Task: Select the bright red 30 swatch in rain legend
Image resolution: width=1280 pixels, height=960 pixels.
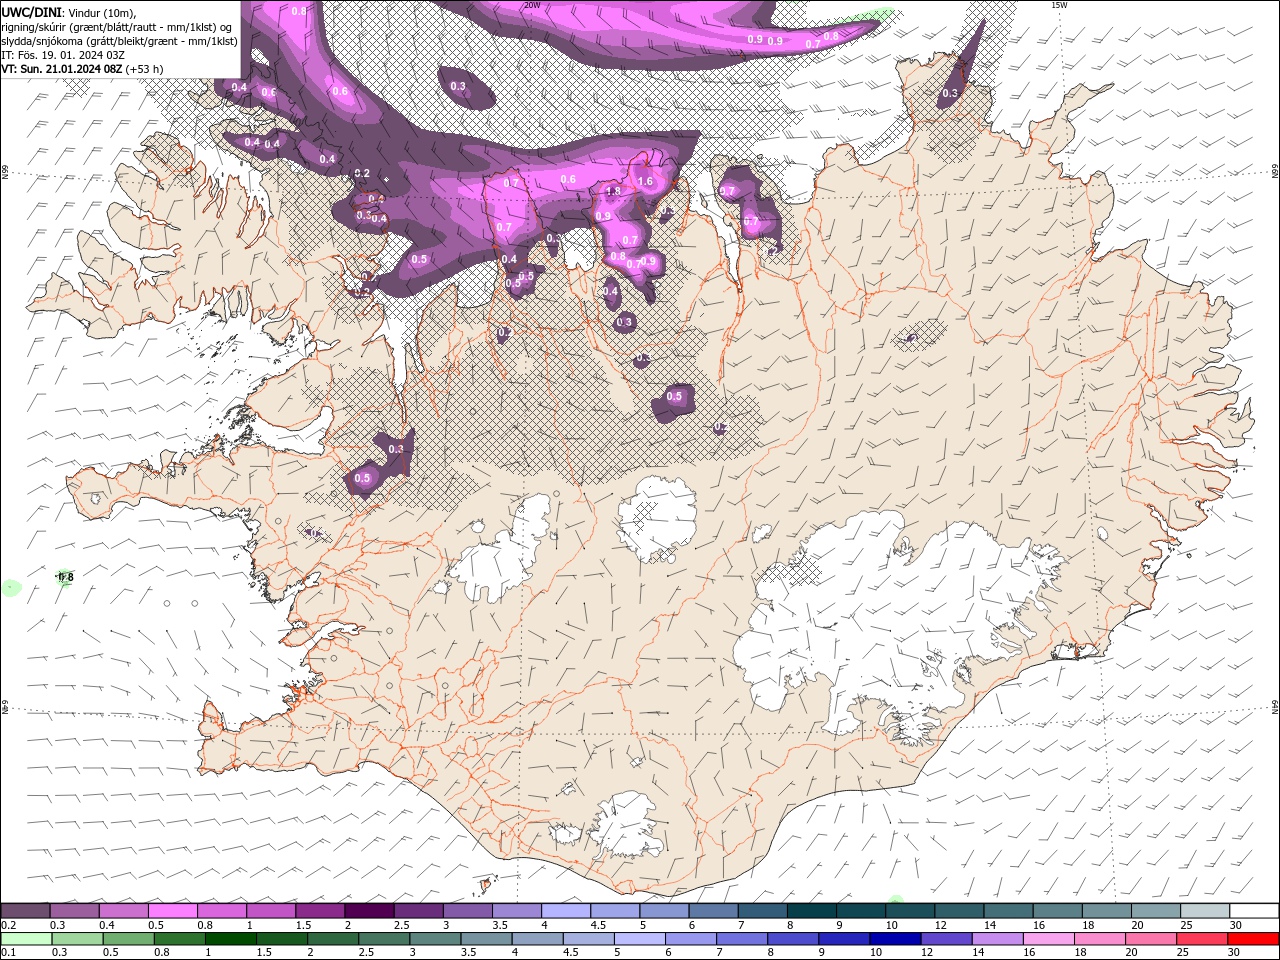Action: coord(1255,939)
